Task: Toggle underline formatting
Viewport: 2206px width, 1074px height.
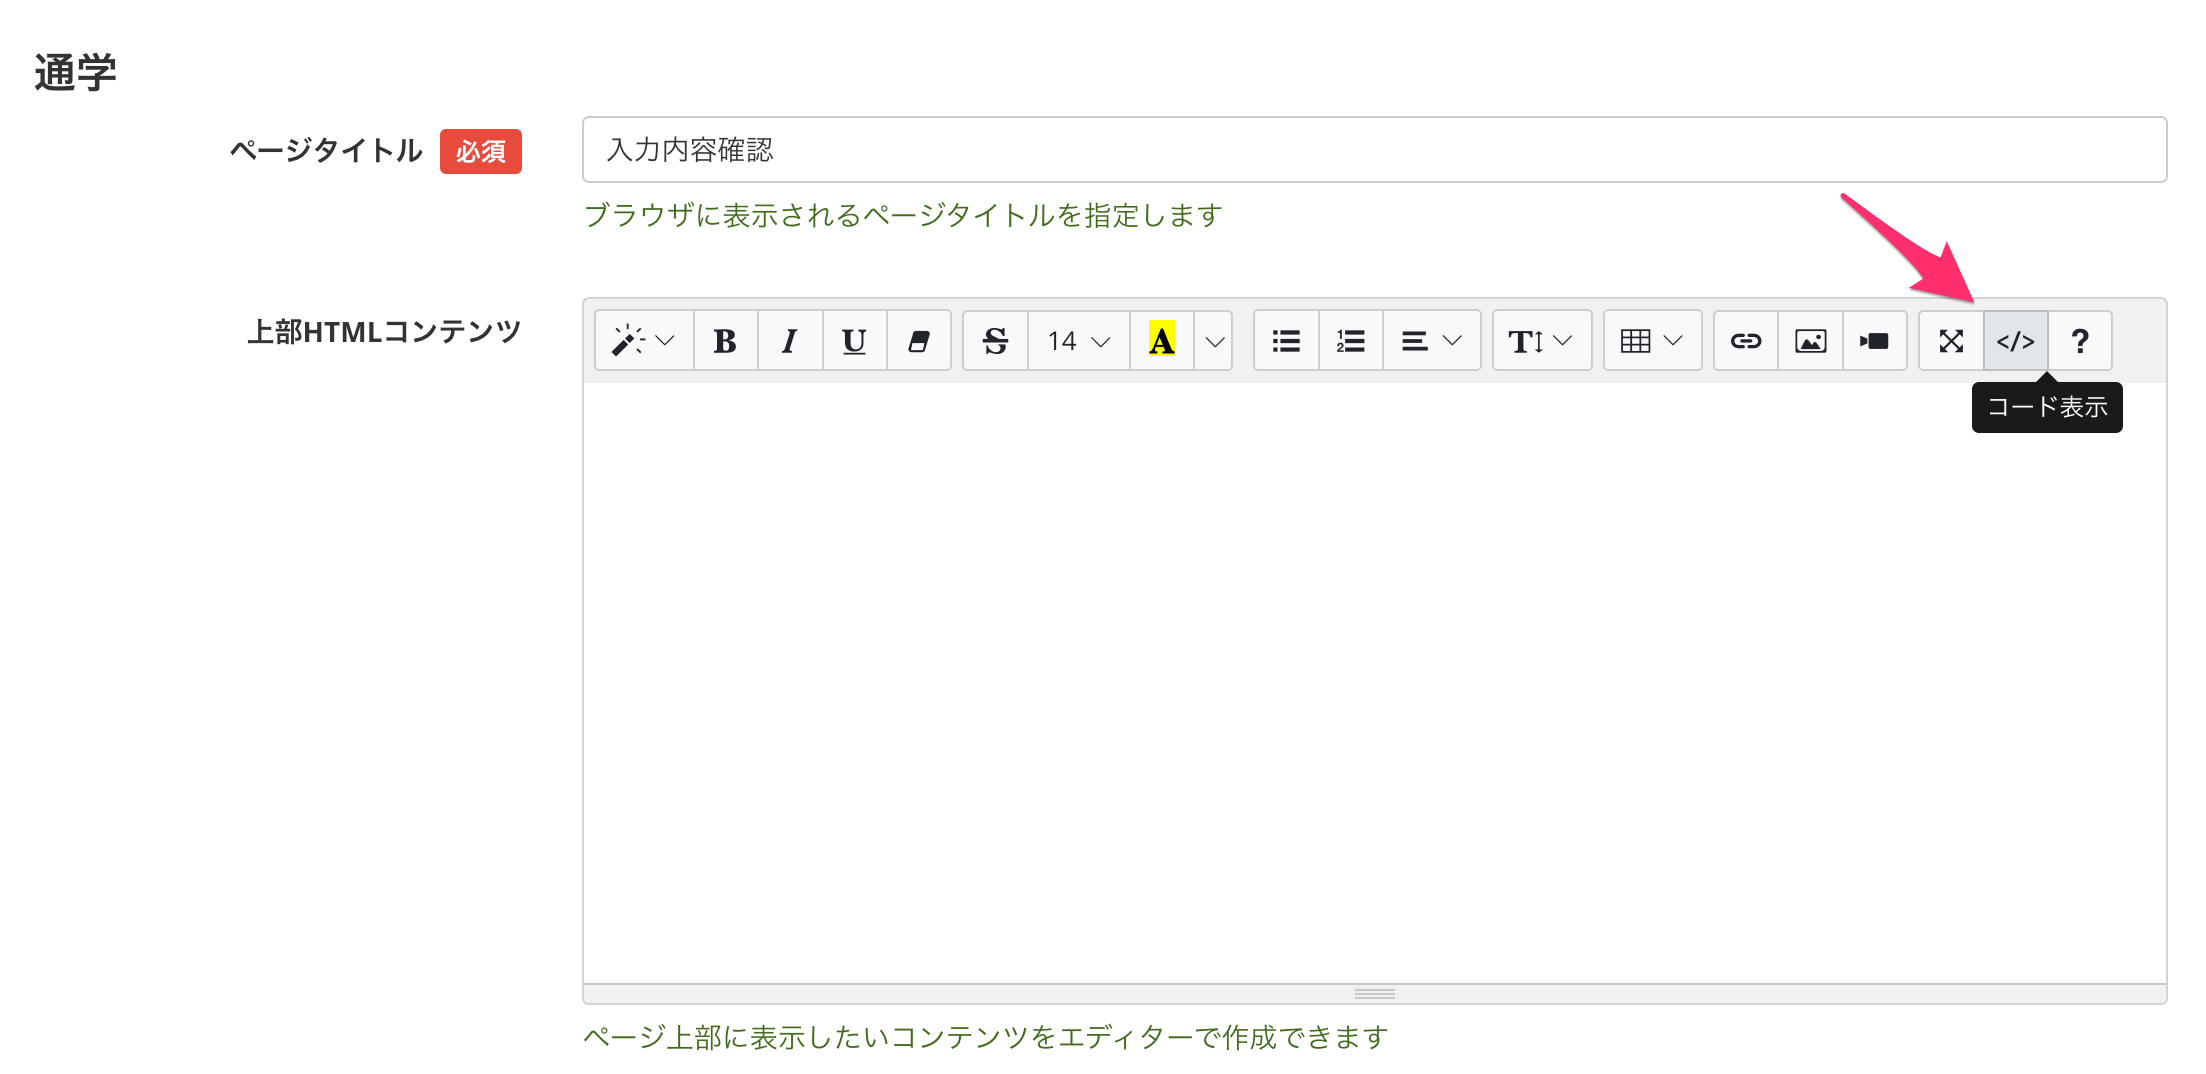Action: (854, 341)
